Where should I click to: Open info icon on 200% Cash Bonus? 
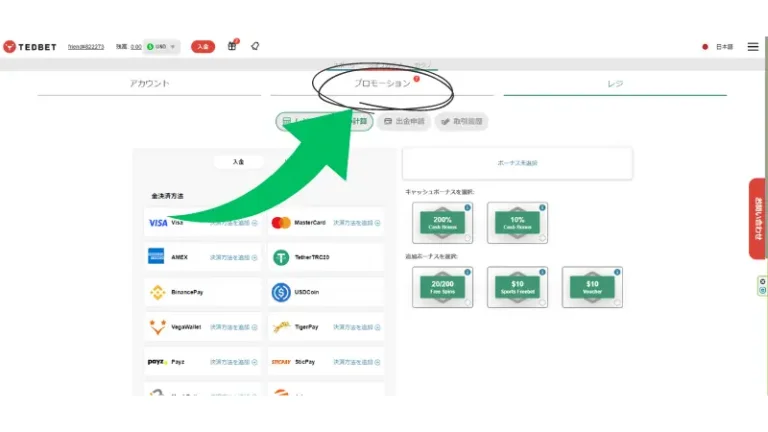[467, 208]
